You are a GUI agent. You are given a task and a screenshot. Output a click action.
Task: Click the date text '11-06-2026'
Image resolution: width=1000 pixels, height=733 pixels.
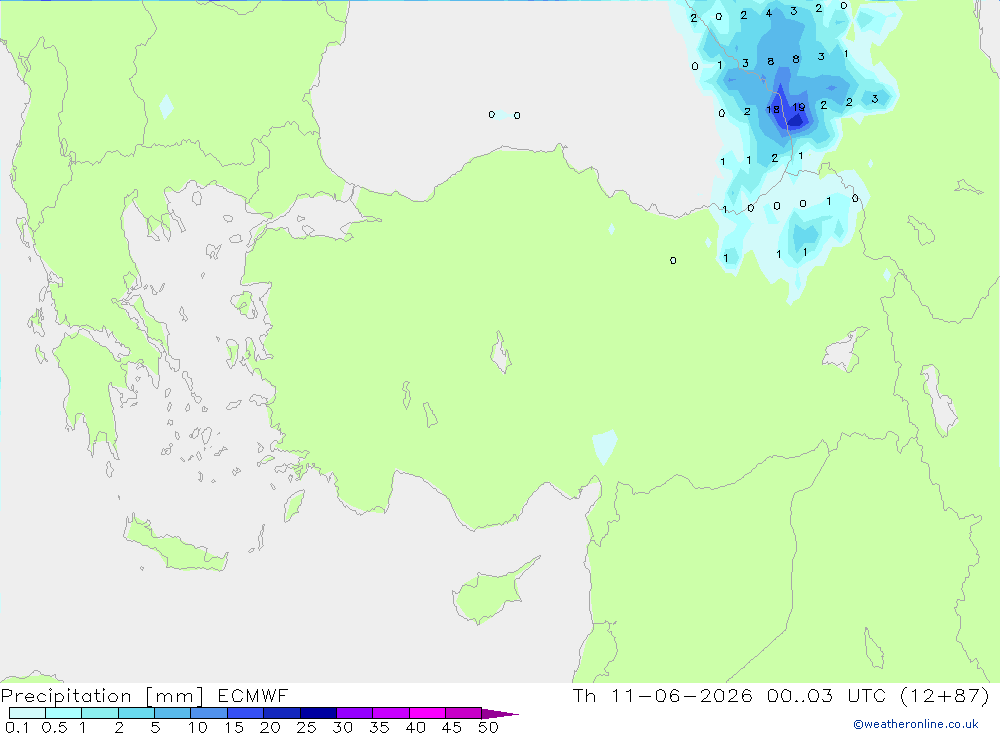681,695
